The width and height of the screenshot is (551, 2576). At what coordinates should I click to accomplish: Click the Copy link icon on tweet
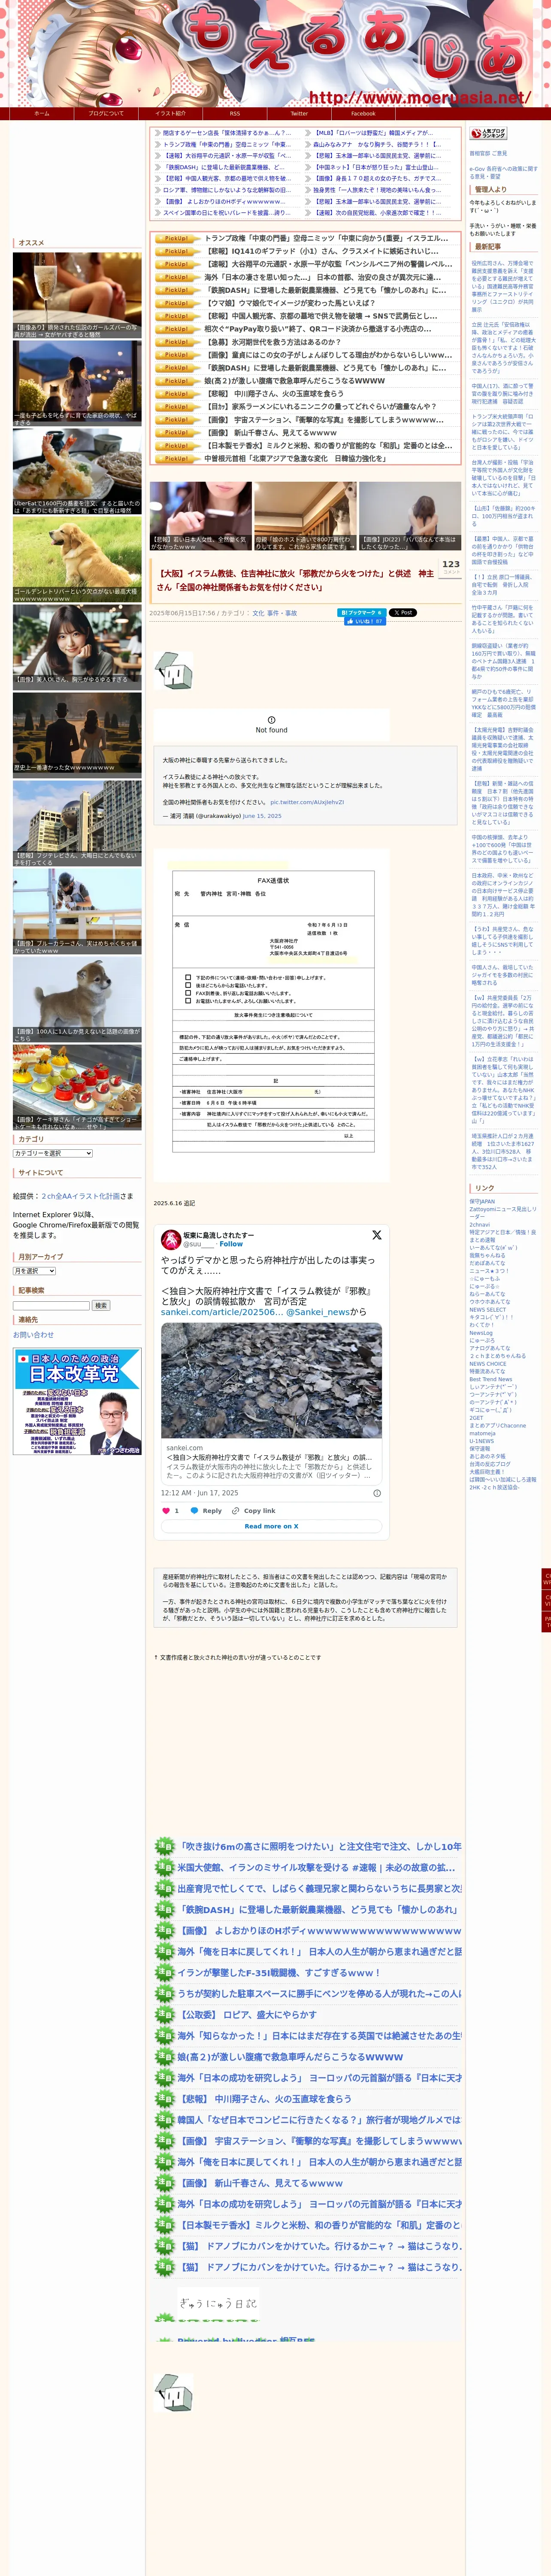(x=236, y=1511)
